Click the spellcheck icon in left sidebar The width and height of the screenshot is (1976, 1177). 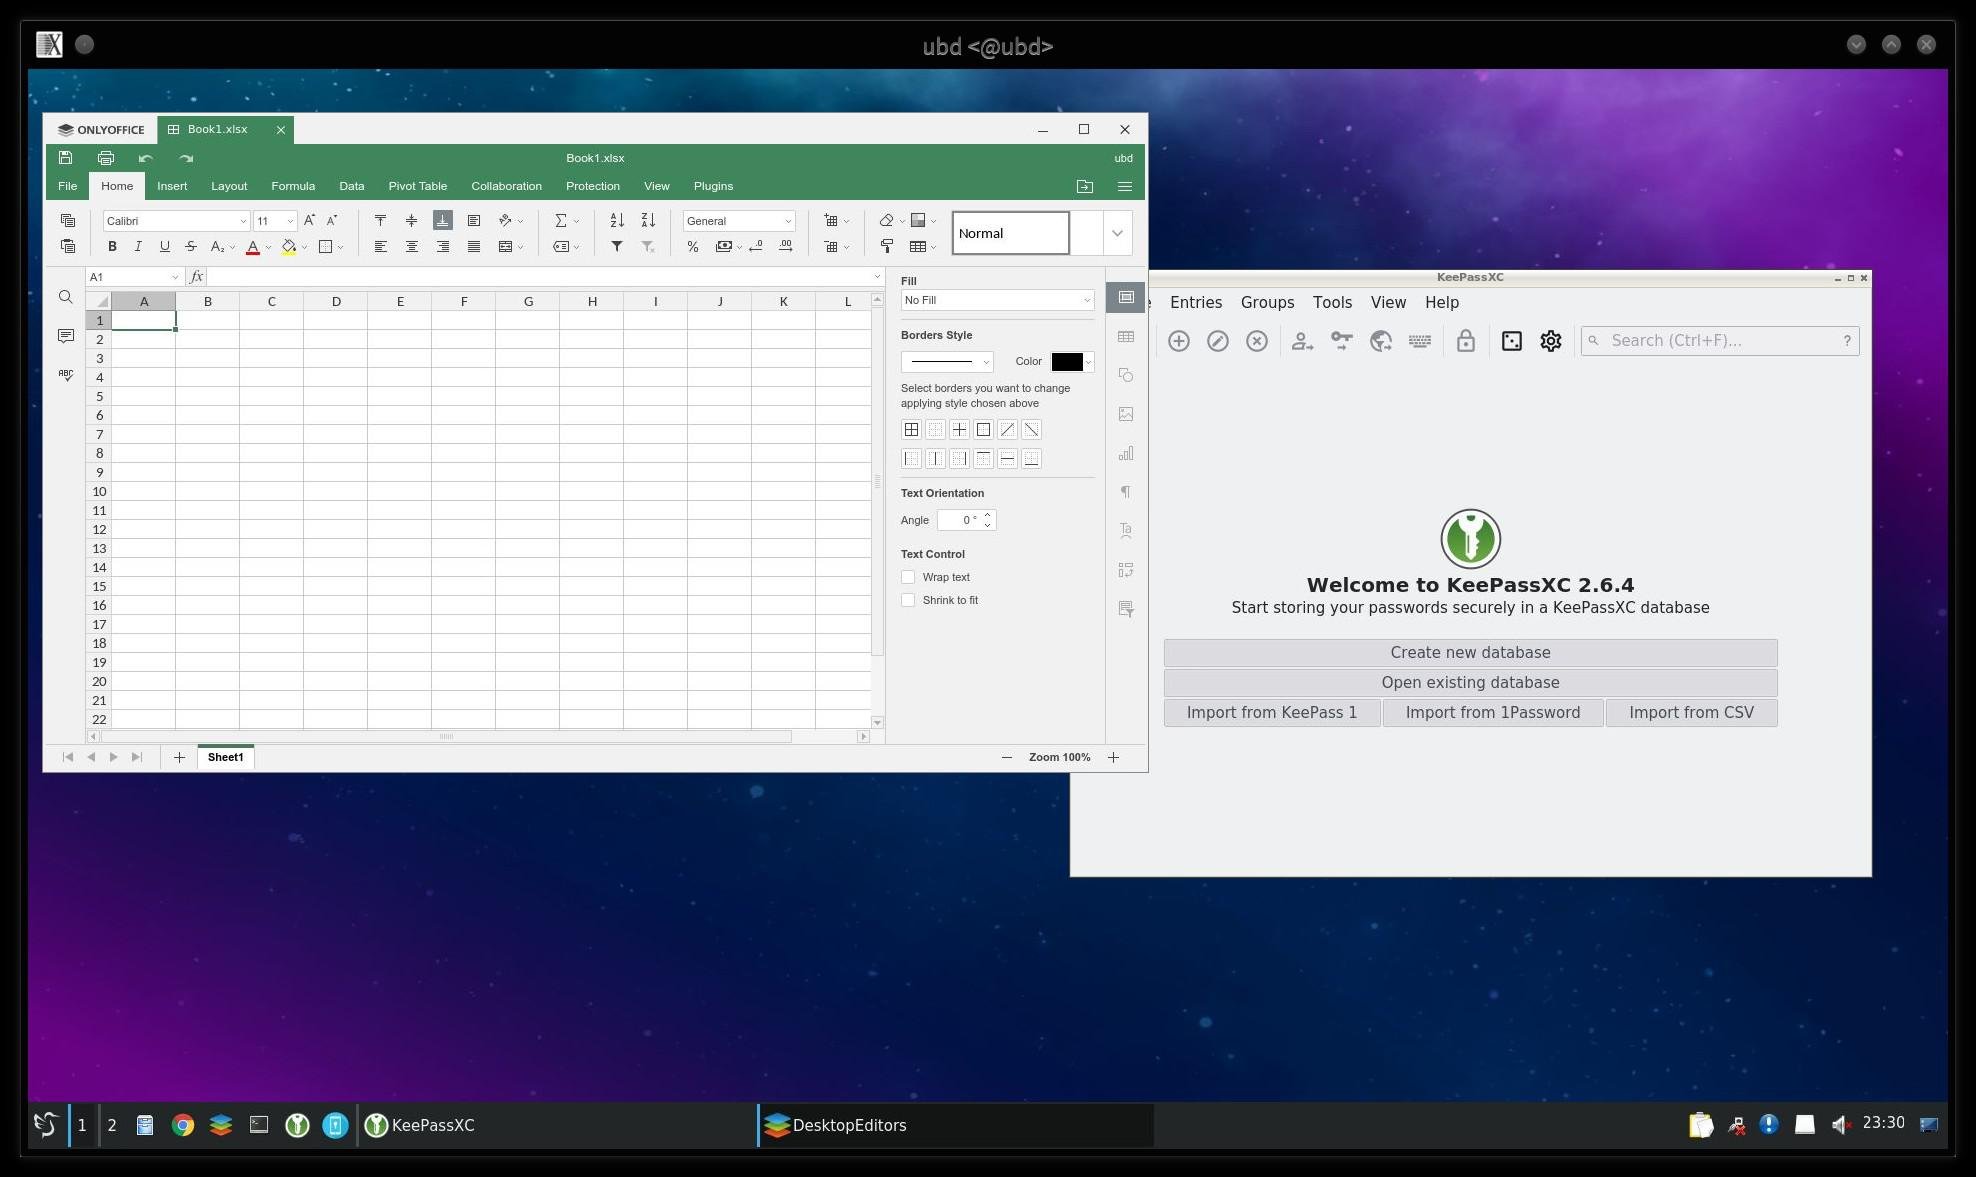tap(66, 374)
